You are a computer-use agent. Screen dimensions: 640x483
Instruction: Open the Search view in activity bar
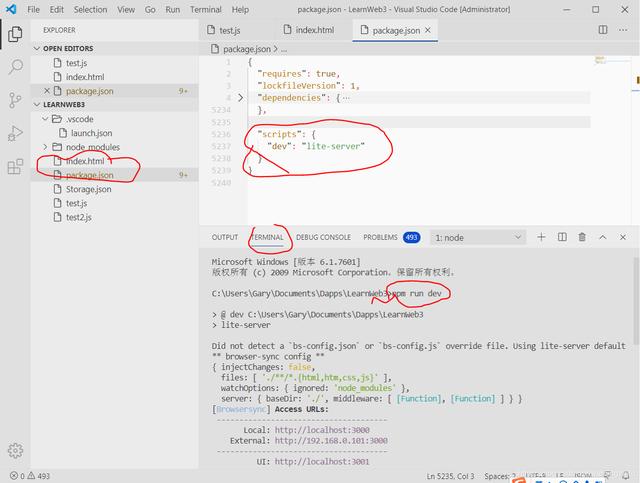click(15, 67)
